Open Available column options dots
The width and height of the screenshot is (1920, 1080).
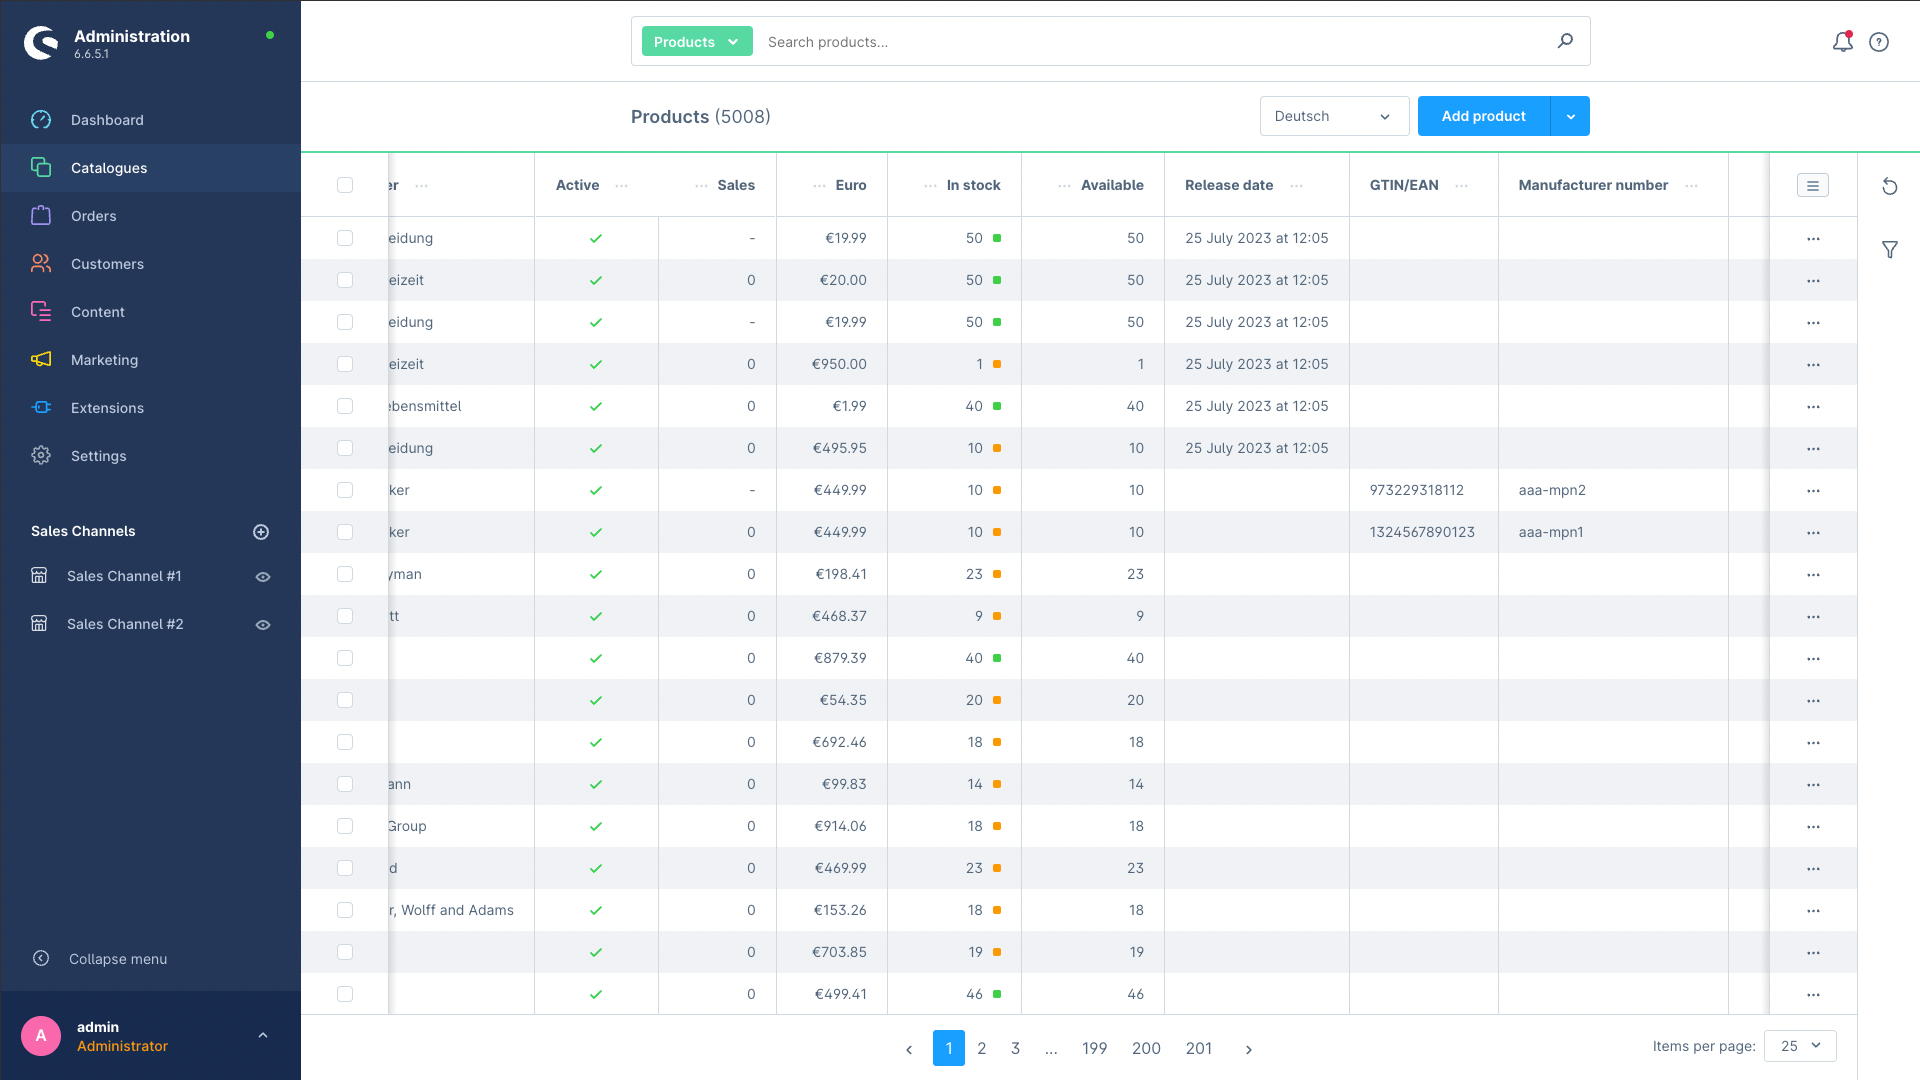[x=1064, y=186]
